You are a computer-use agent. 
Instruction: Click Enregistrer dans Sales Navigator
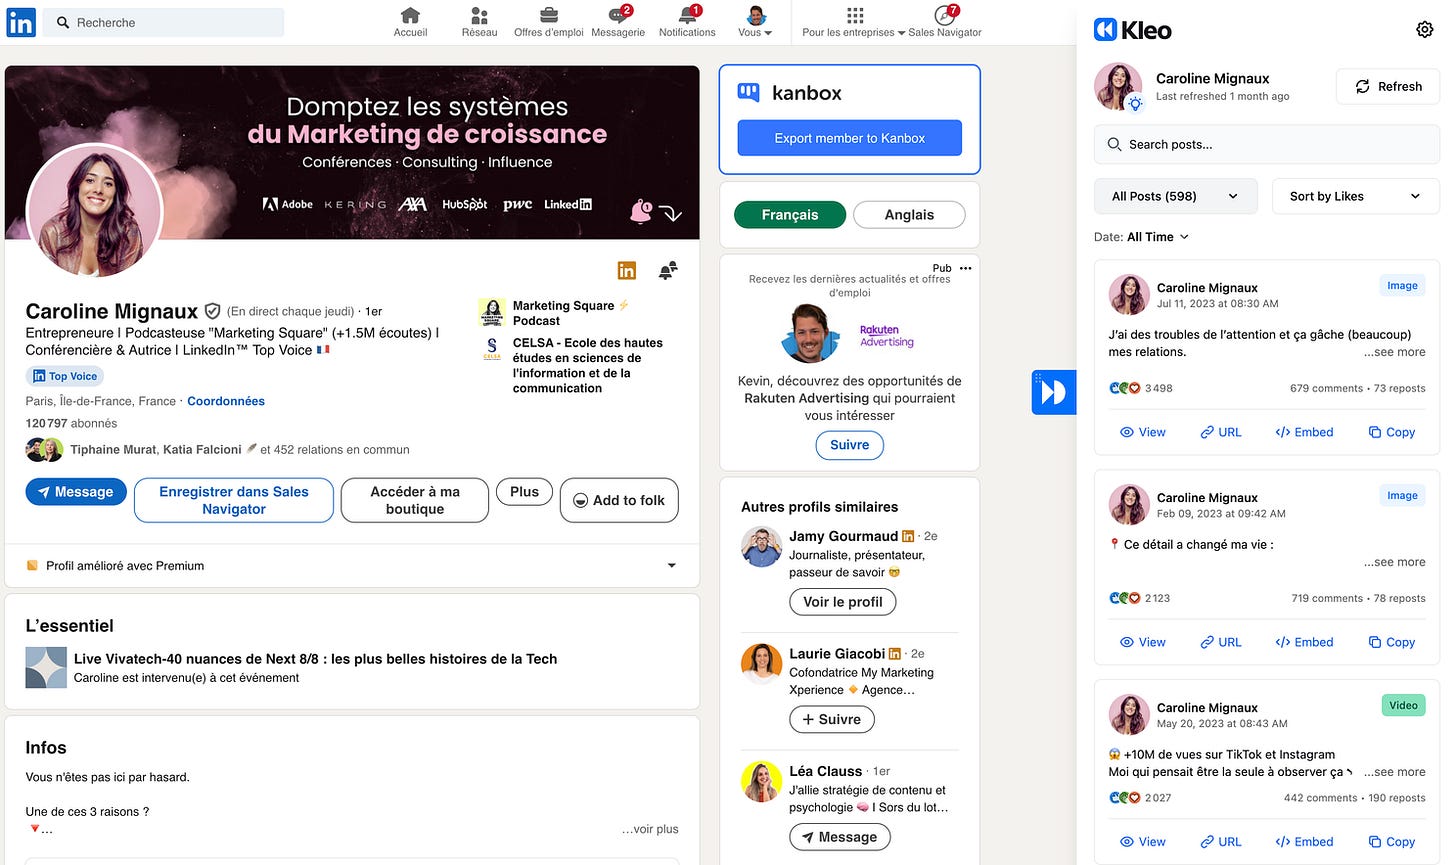pos(234,500)
